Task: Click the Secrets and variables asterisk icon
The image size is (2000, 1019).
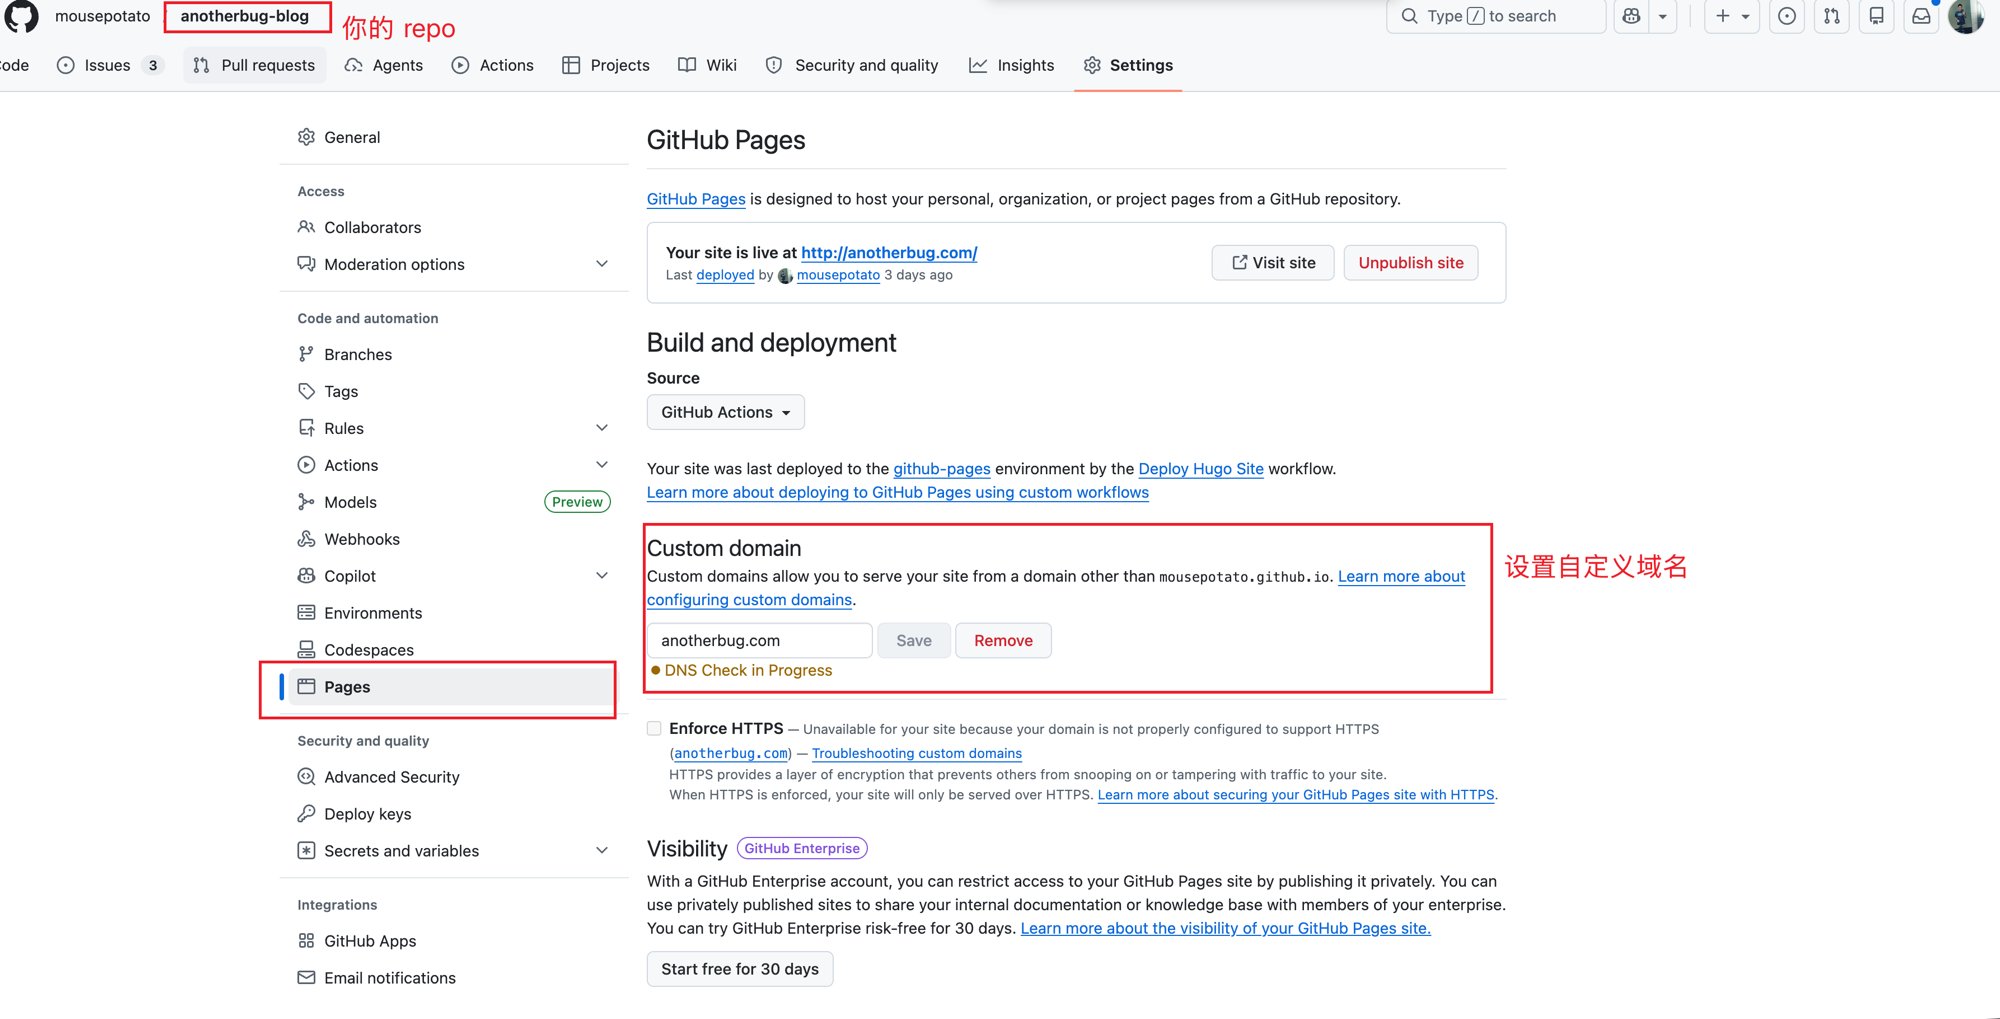Action: coord(306,851)
